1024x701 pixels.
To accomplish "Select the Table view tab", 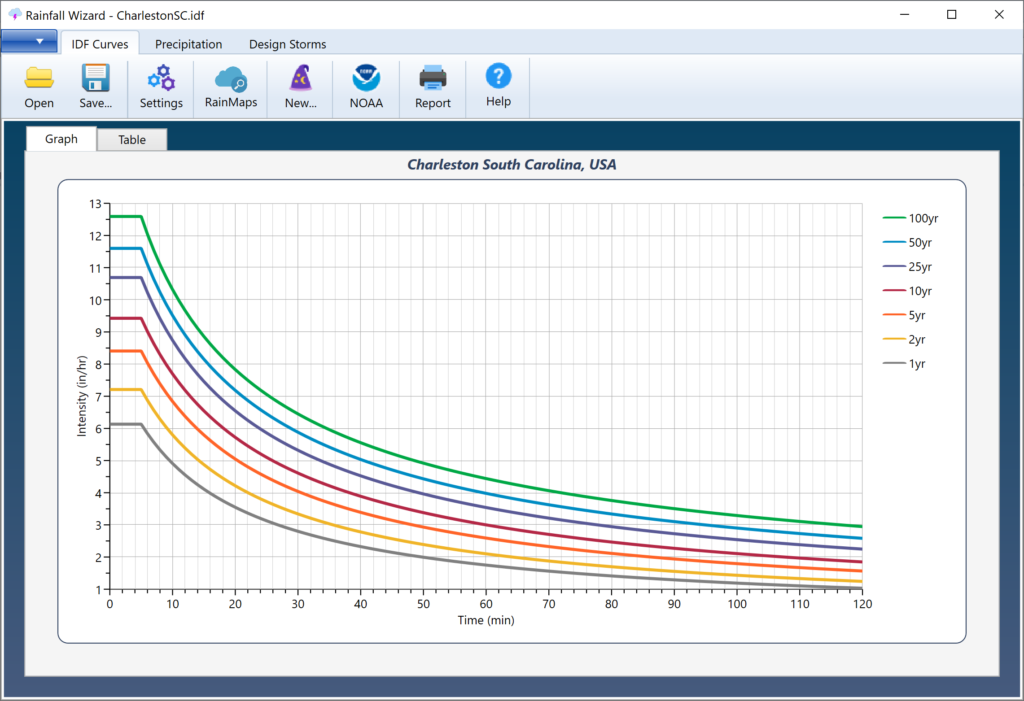I will (132, 139).
